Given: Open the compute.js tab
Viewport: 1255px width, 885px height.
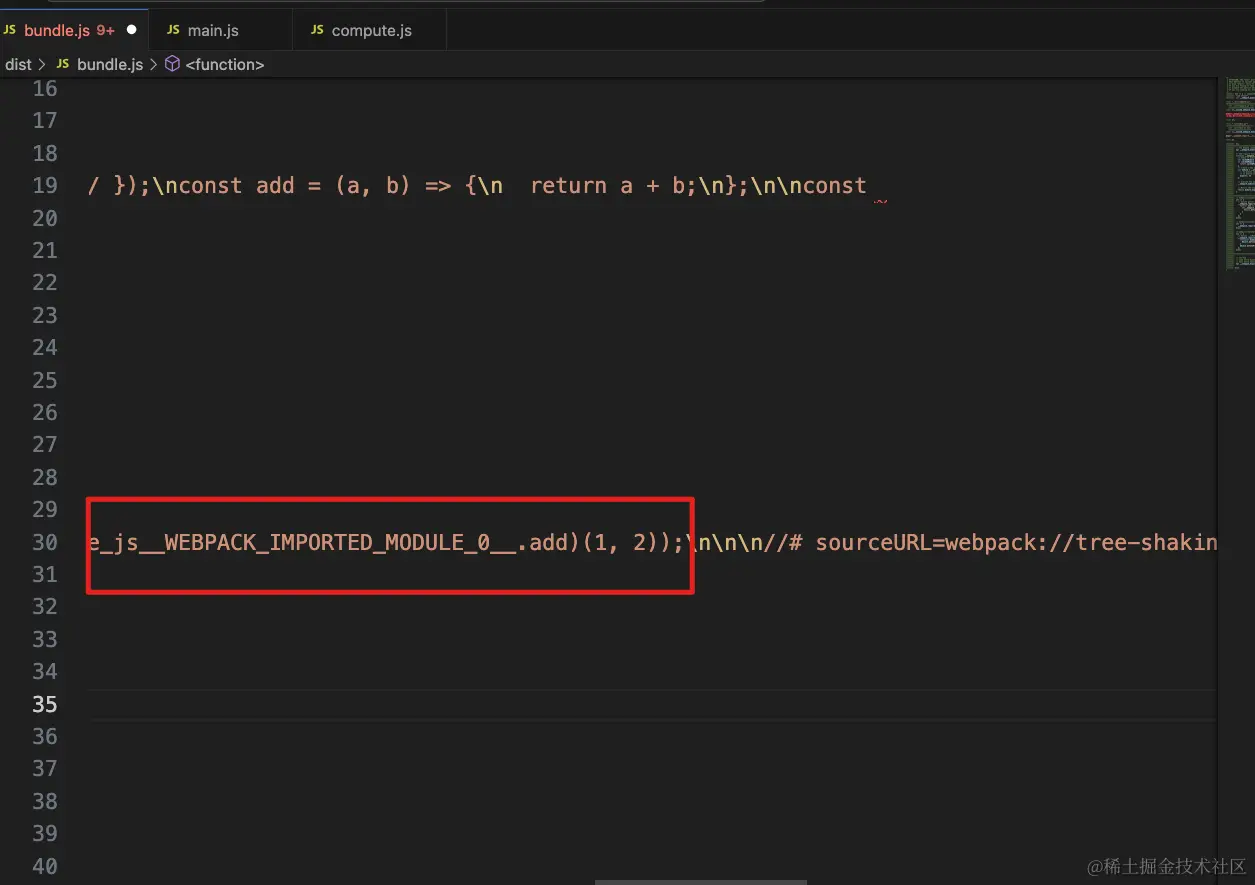Looking at the screenshot, I should coord(369,30).
